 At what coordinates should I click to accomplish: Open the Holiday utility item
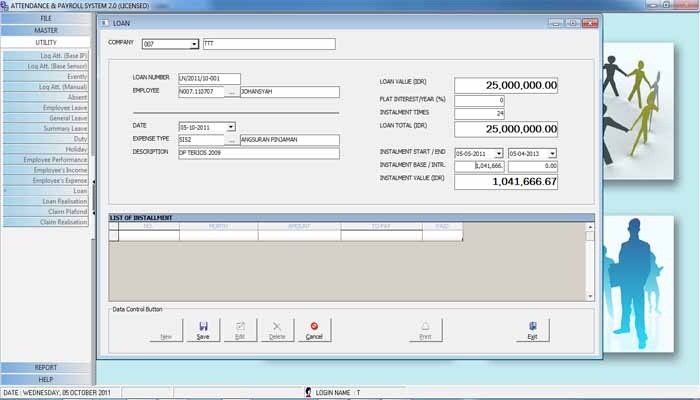click(46, 149)
